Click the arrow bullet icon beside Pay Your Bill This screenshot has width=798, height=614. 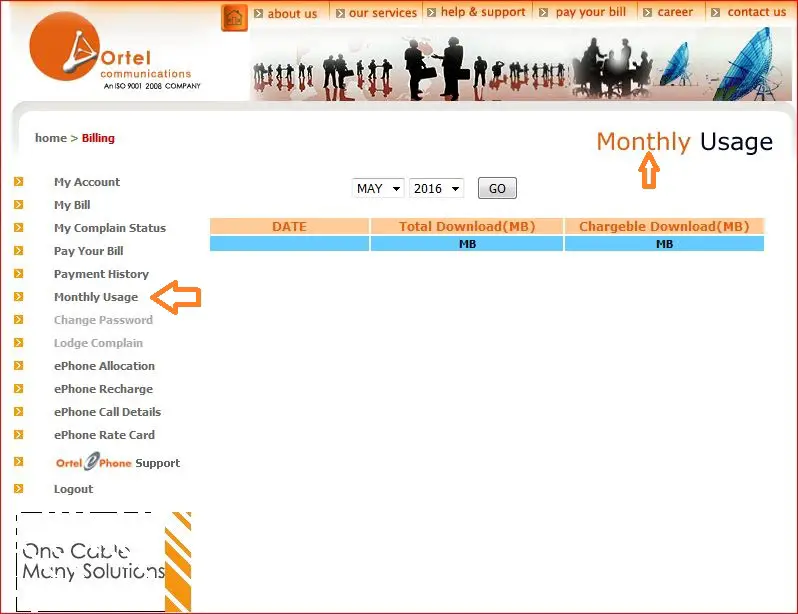tap(18, 251)
